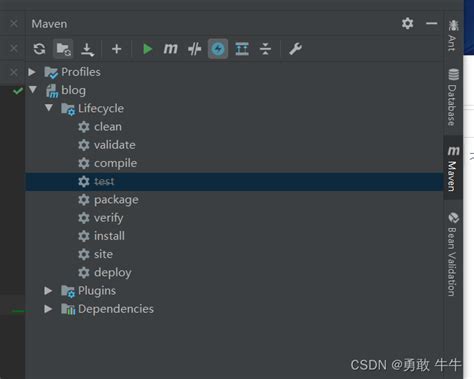474x379 pixels.
Task: Toggle Offline Mode icon
Action: tap(194, 49)
